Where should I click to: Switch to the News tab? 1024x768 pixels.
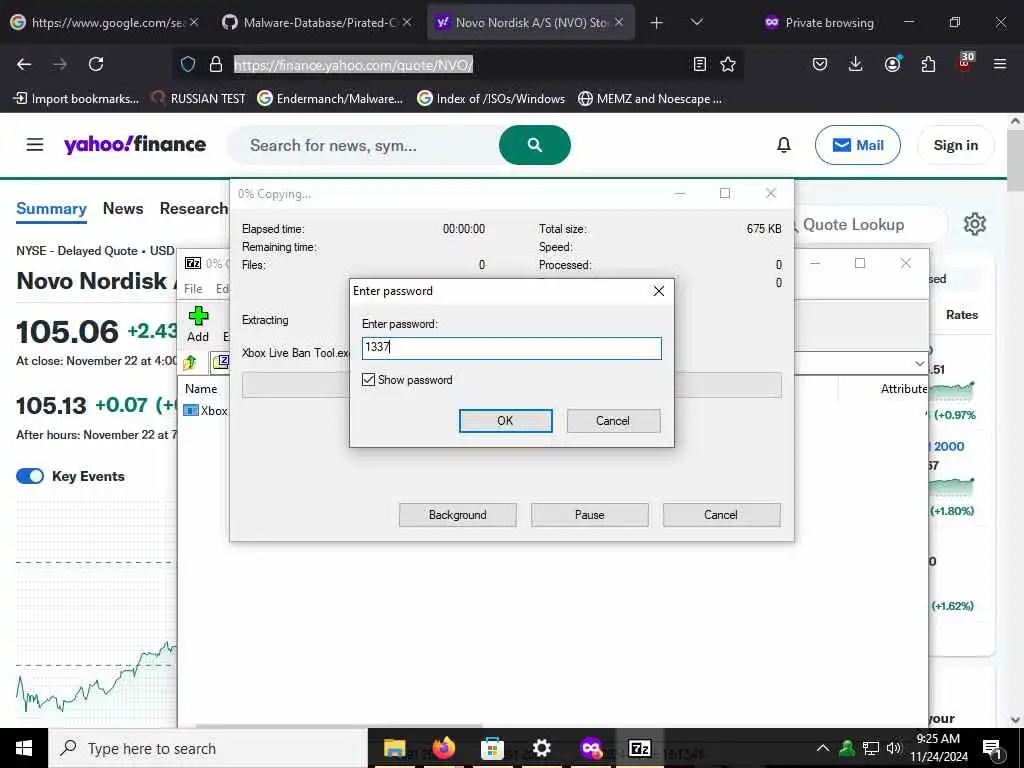(123, 208)
